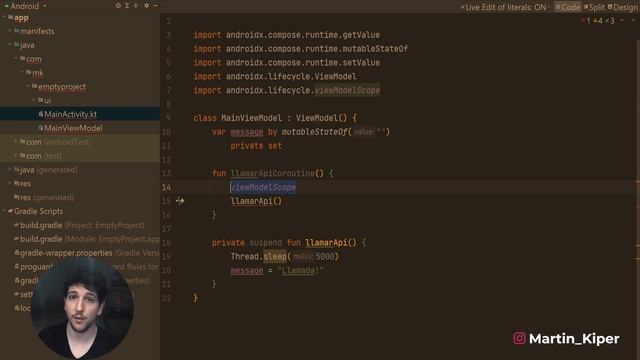This screenshot has height=360, width=640.
Task: Click MainViewModel class name on line 9
Action: pyautogui.click(x=251, y=118)
